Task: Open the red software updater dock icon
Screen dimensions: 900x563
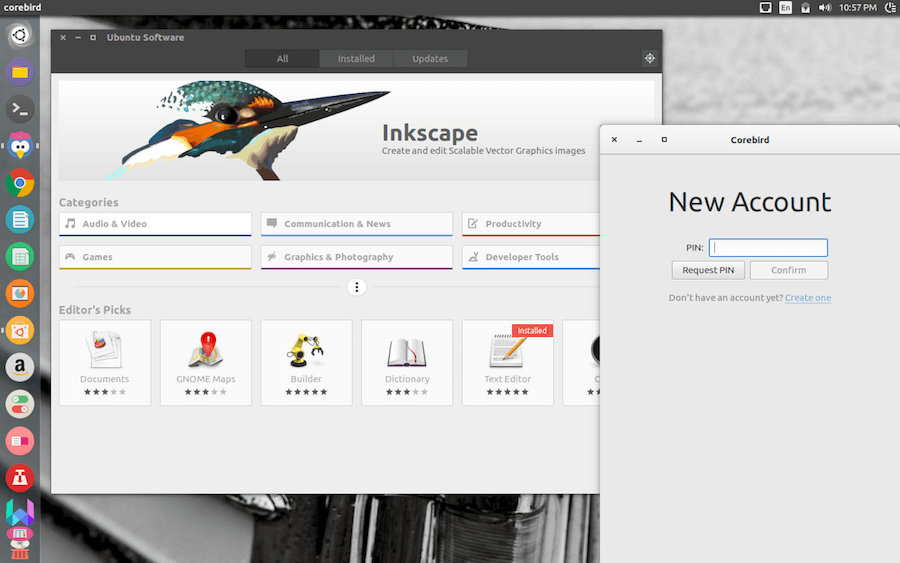Action: click(20, 478)
